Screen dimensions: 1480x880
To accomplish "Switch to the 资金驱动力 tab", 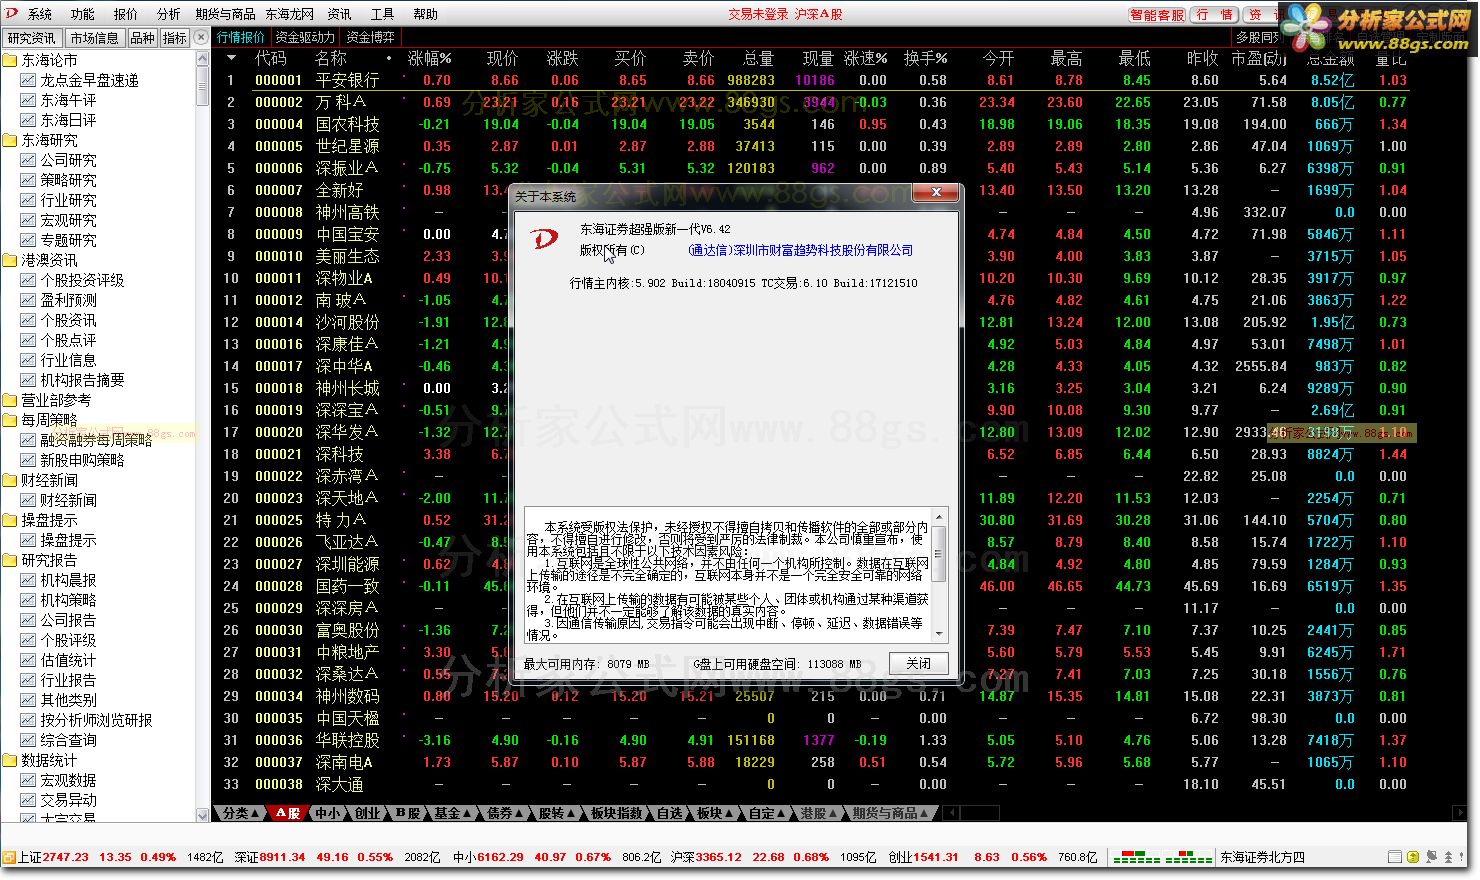I will [x=304, y=37].
